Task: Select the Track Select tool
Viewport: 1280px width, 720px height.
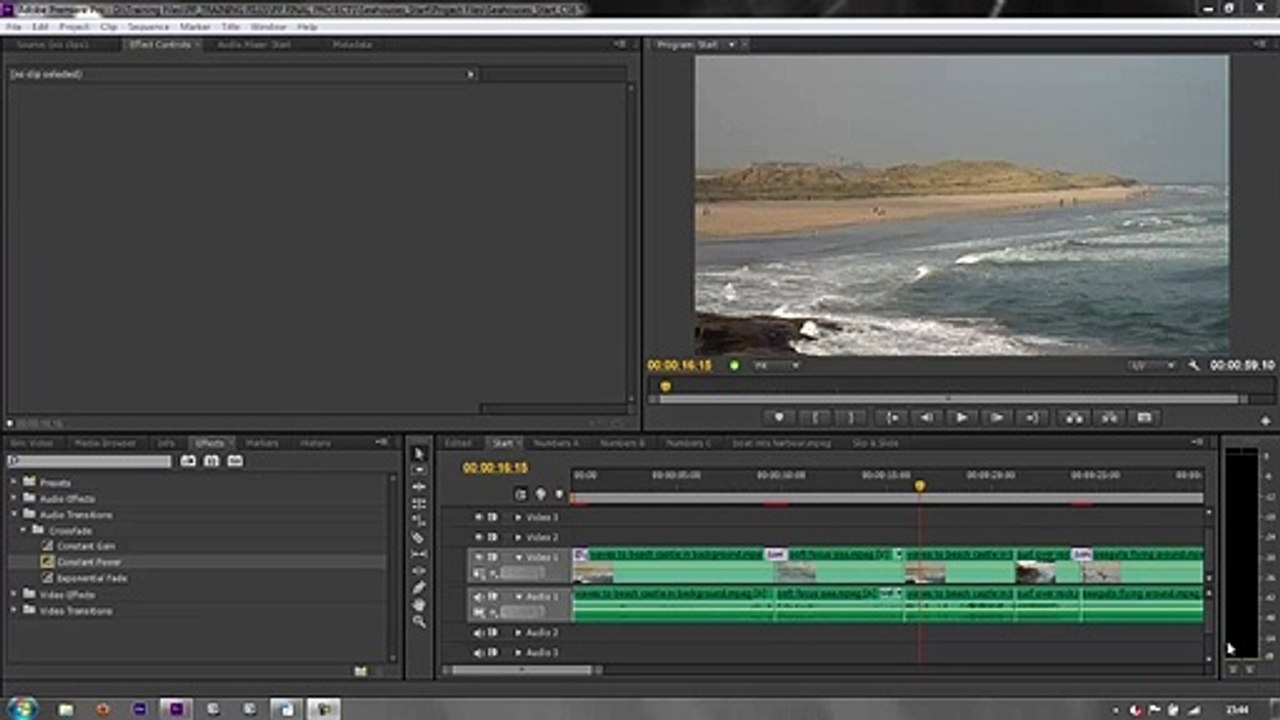Action: tap(419, 470)
